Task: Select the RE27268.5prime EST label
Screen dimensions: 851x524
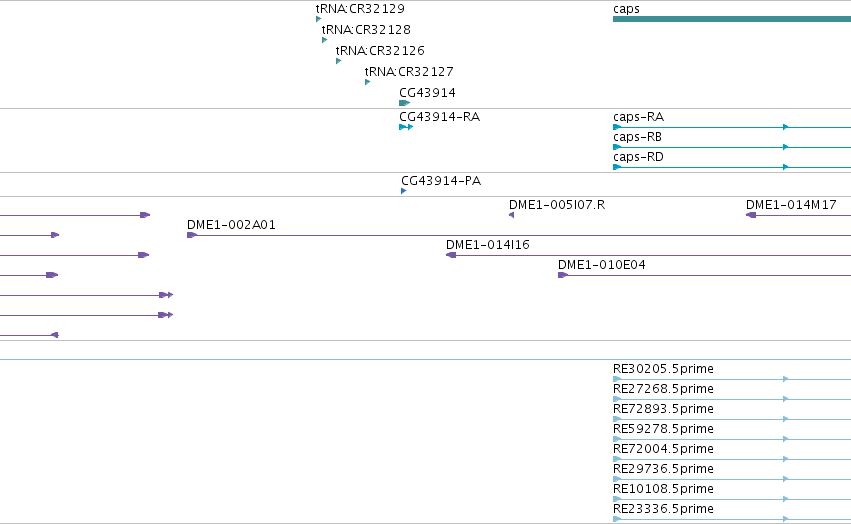Action: coord(663,389)
